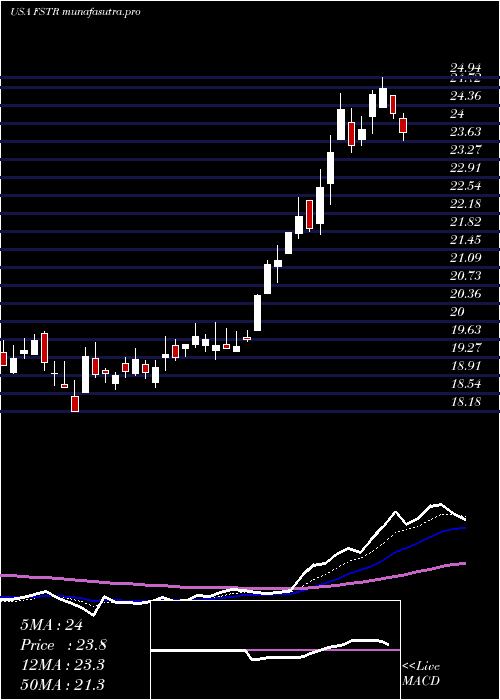The image size is (500, 700).
Task: Click the '12MA : 23.3' readout
Action: [62, 665]
